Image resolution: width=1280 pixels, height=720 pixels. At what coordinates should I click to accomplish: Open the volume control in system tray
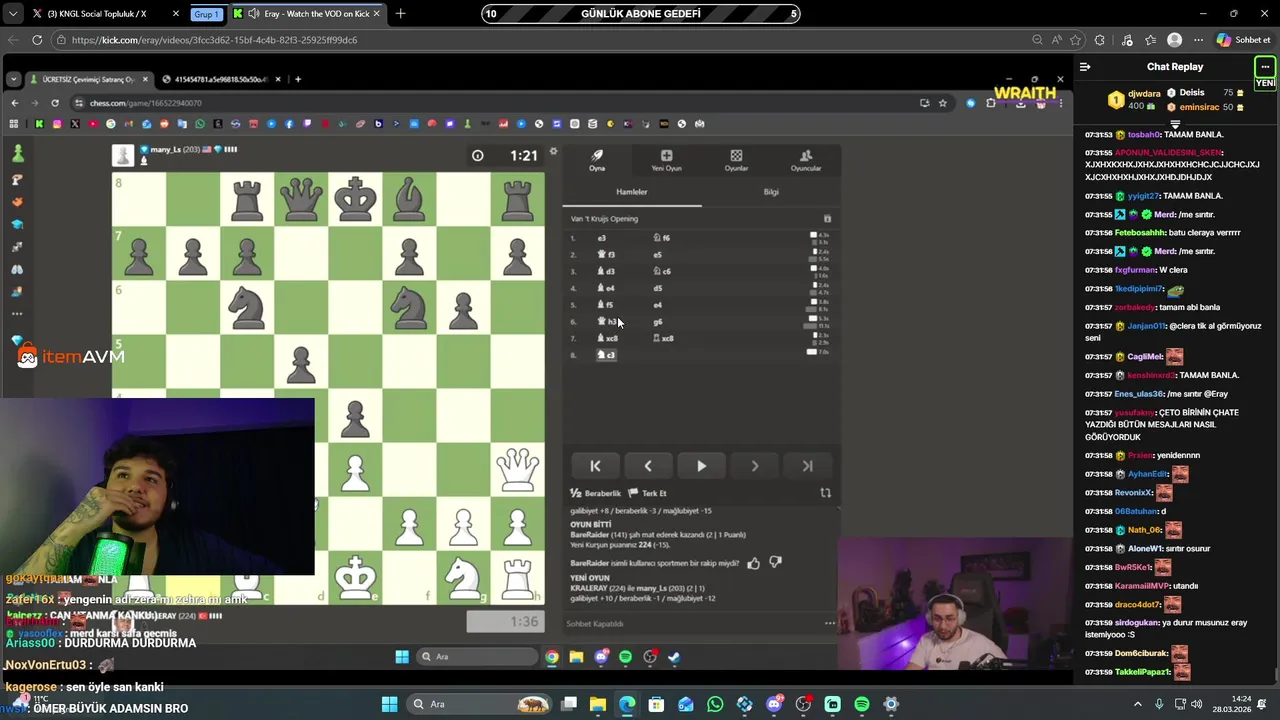pos(1197,704)
